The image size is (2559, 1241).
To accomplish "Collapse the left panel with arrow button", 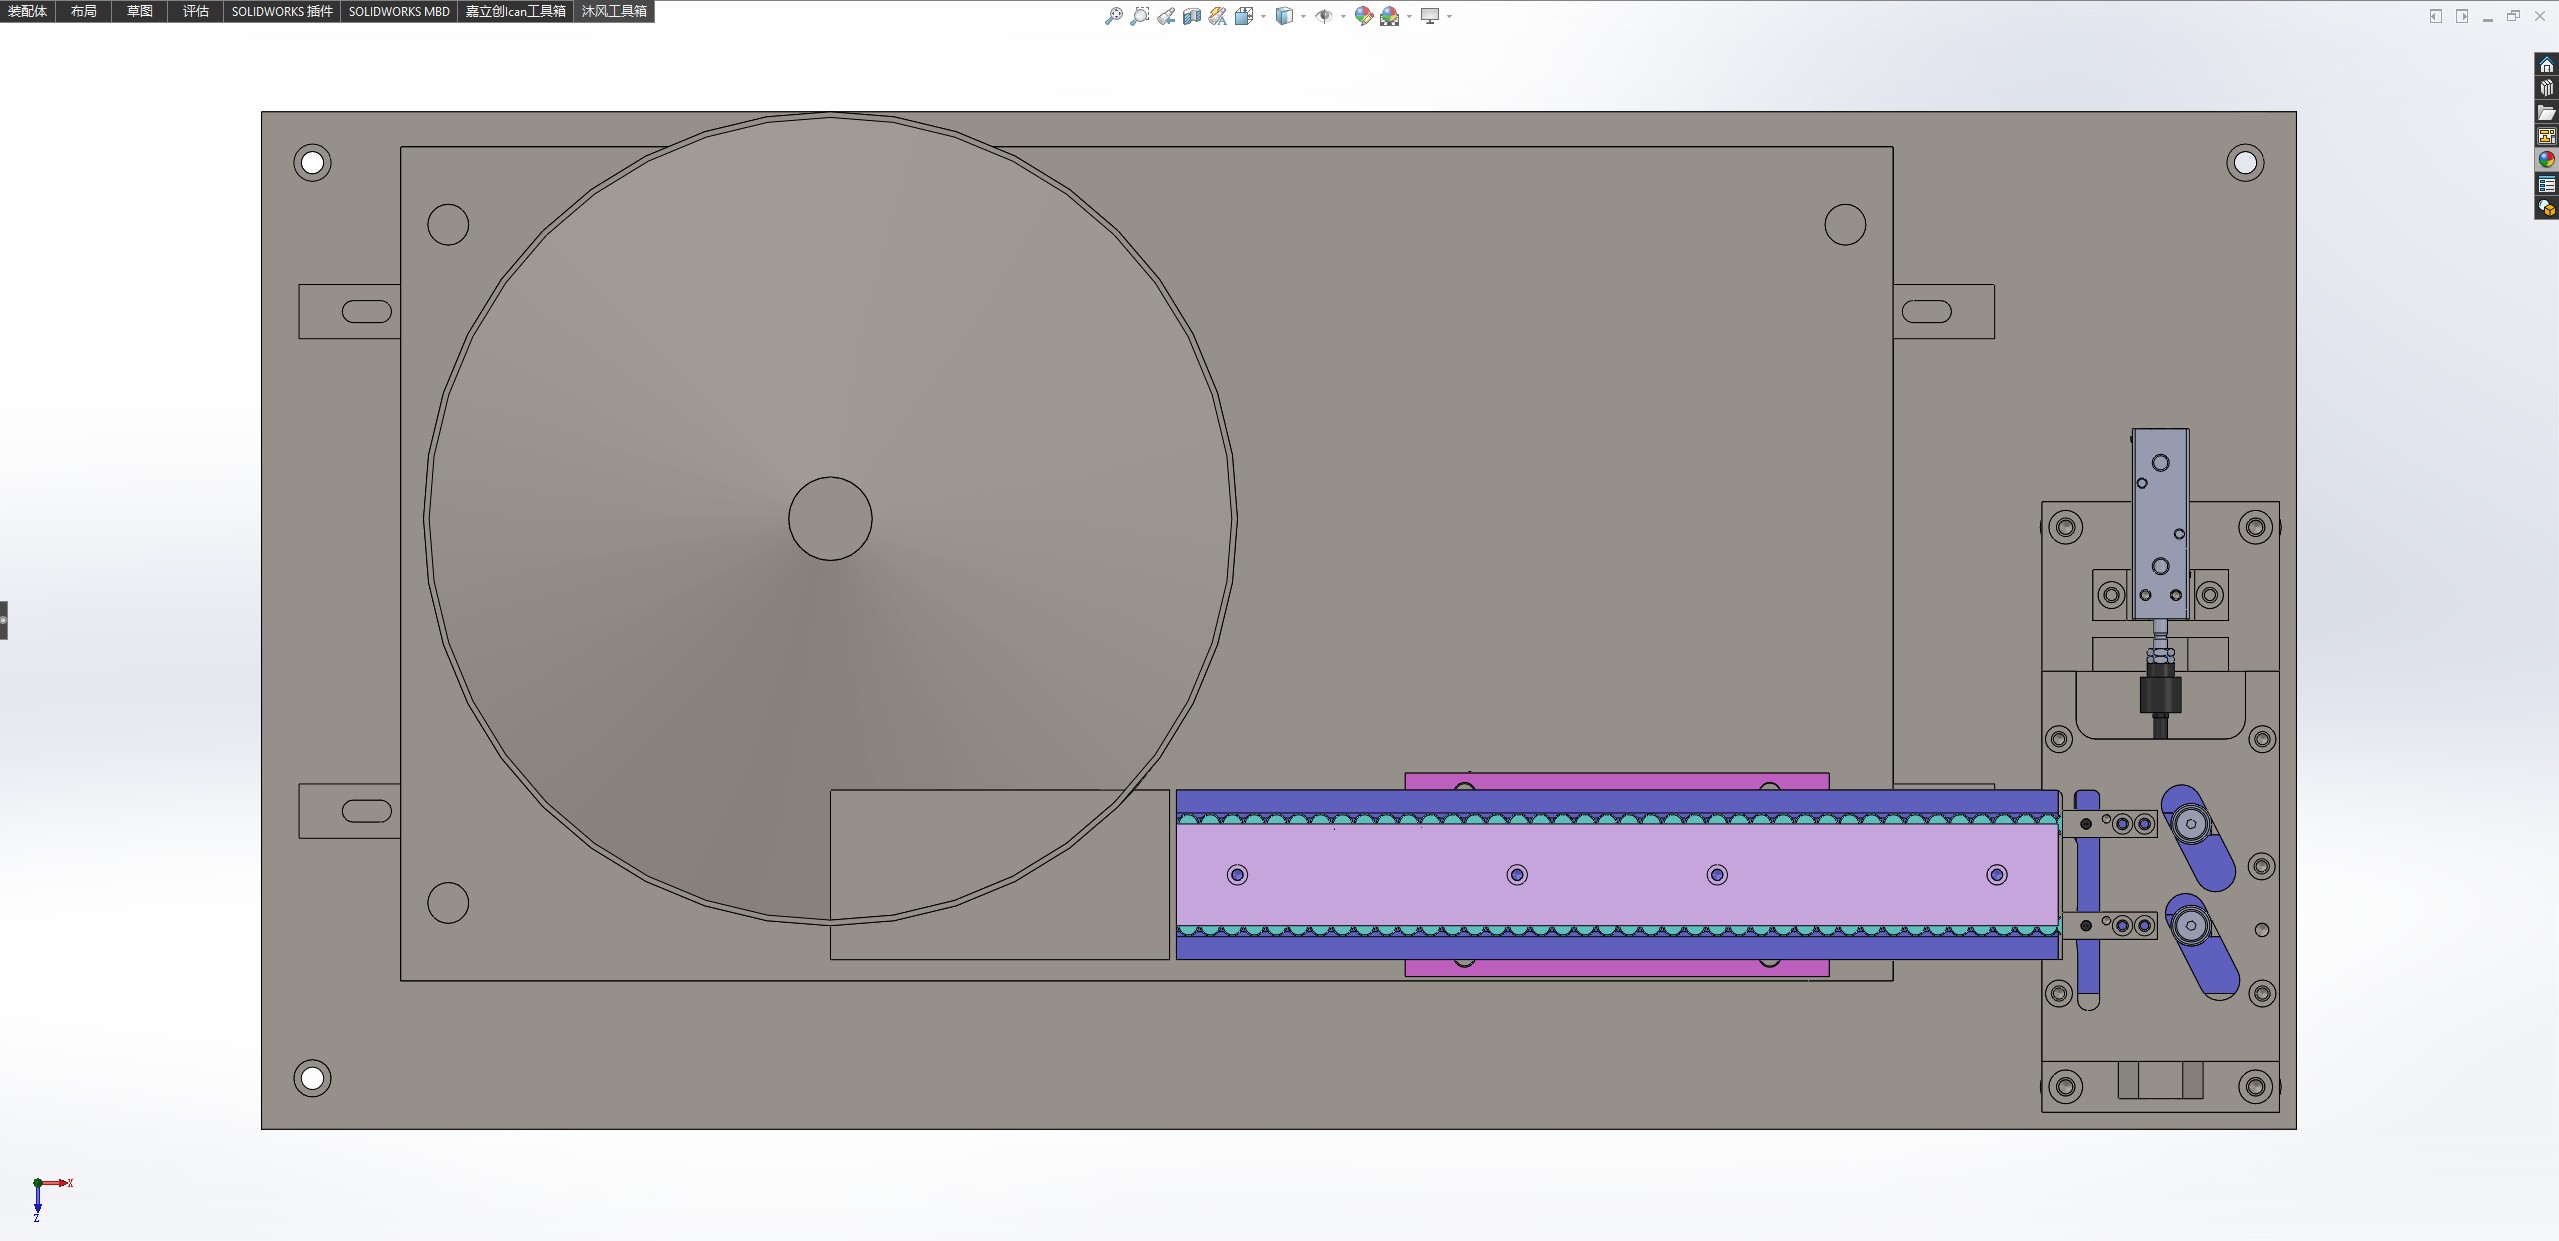I will tap(2435, 16).
